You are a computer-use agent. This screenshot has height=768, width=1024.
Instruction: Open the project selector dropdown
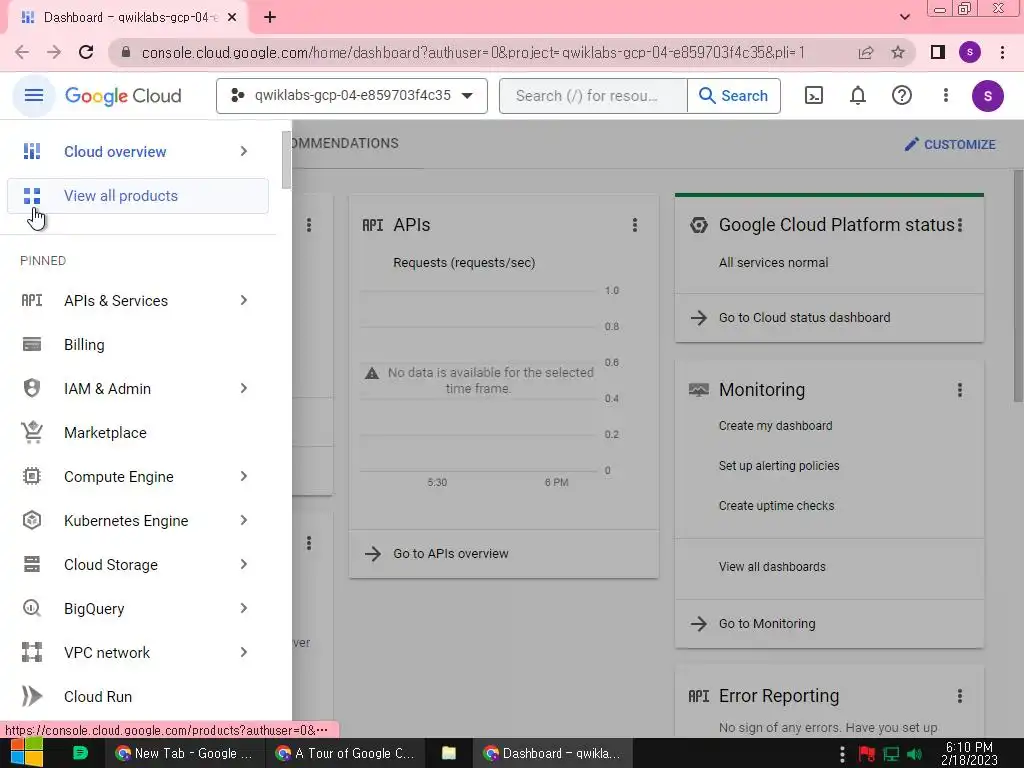pyautogui.click(x=351, y=96)
